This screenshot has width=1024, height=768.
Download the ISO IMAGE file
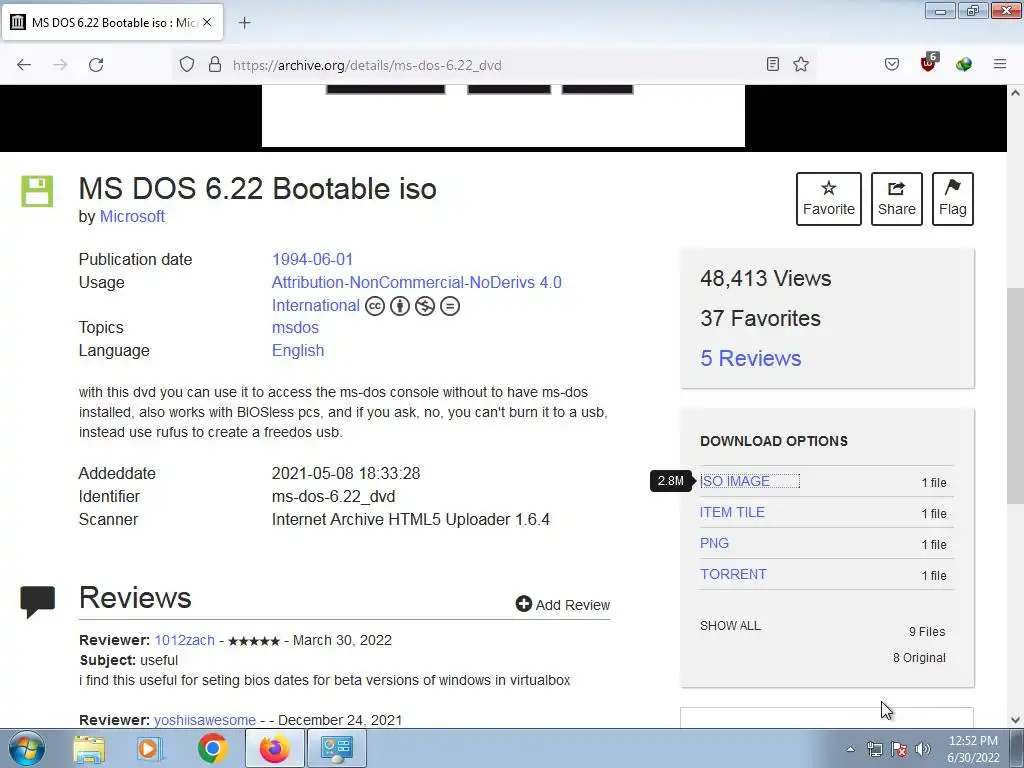[x=735, y=481]
